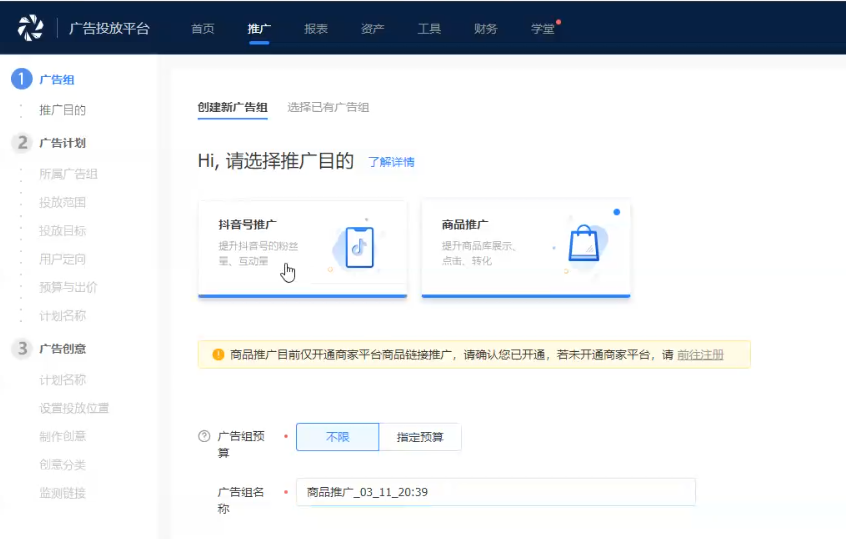This screenshot has width=846, height=539.
Task: Click the platform pinwheel logo icon
Action: (30, 28)
